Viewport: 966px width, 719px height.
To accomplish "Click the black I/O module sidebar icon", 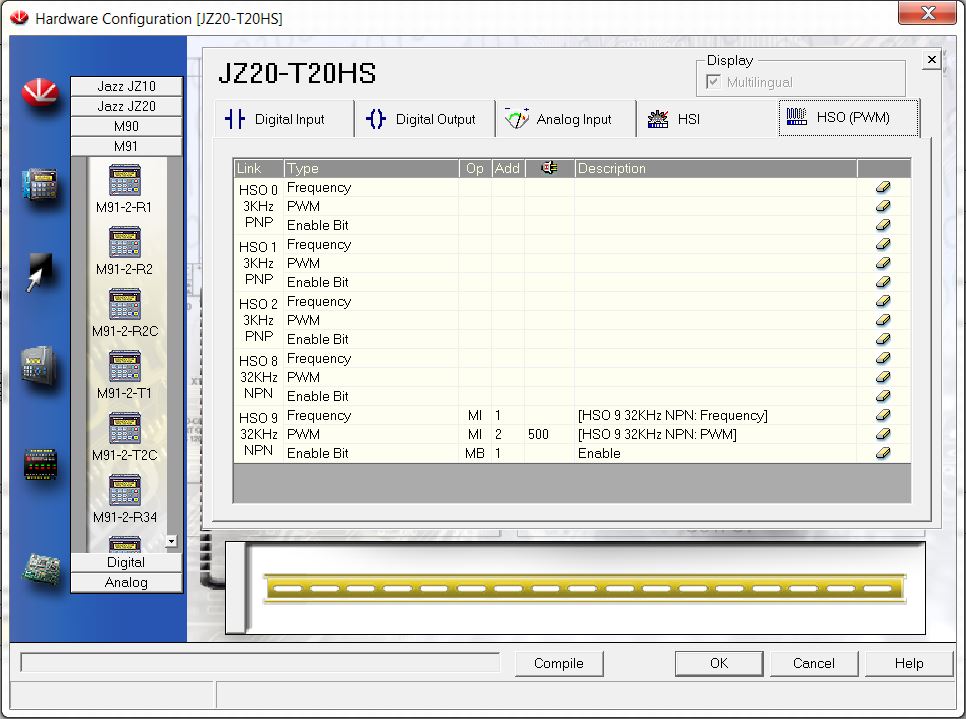I will click(x=40, y=464).
